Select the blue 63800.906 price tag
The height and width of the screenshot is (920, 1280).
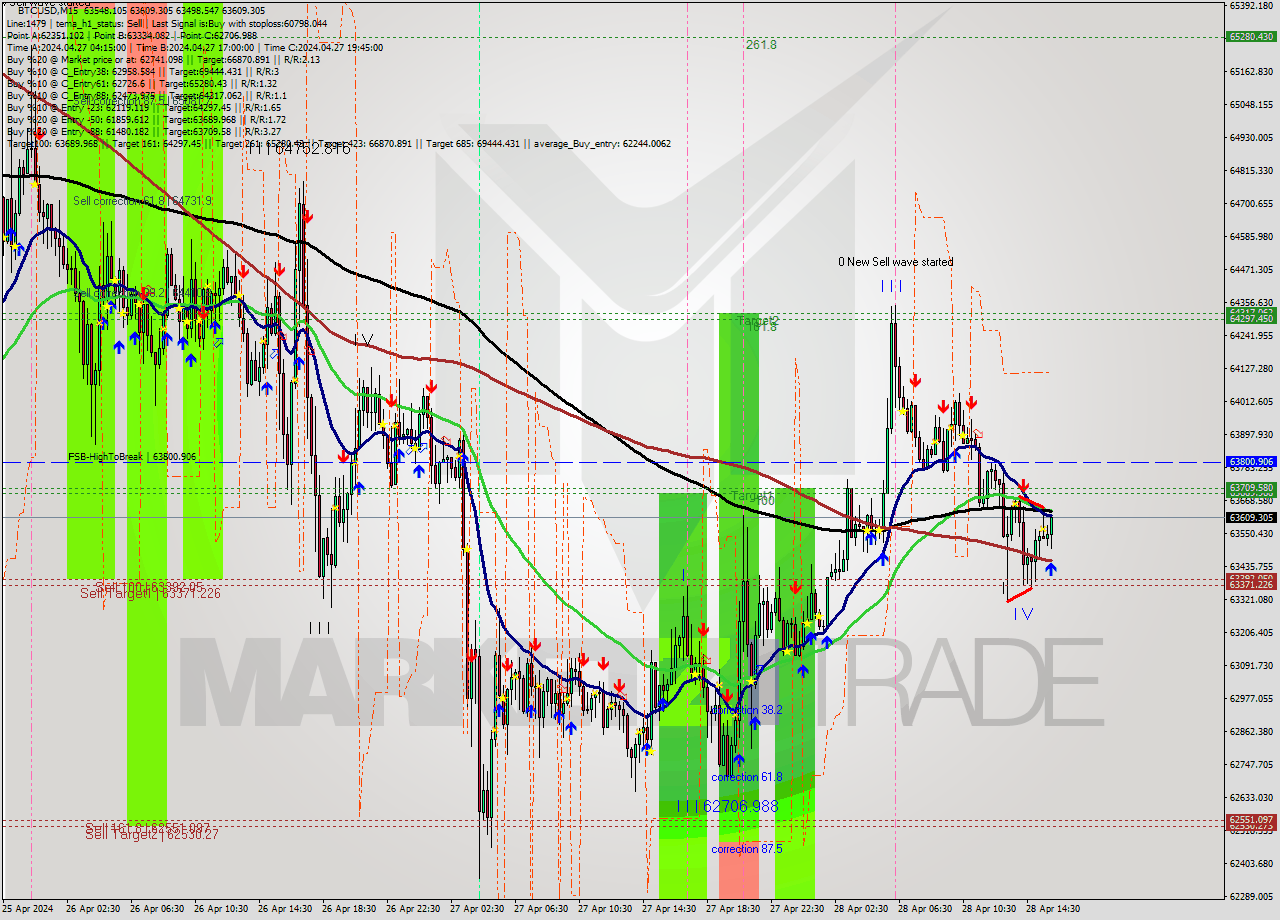1250,462
